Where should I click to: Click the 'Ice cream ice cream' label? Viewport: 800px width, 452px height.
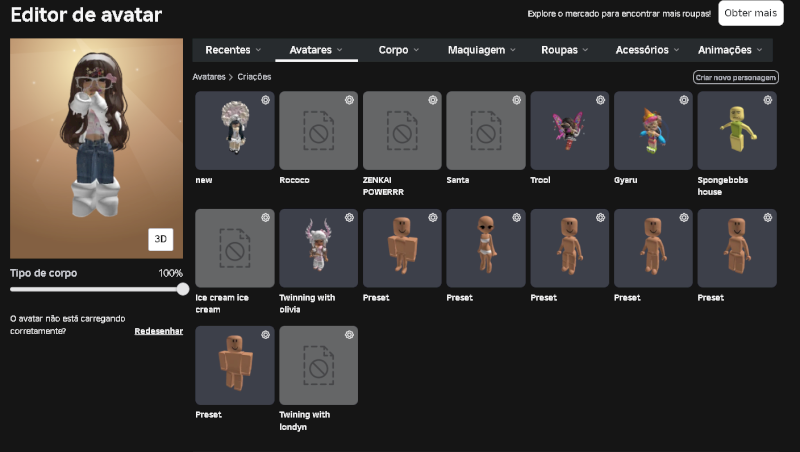click(x=222, y=304)
